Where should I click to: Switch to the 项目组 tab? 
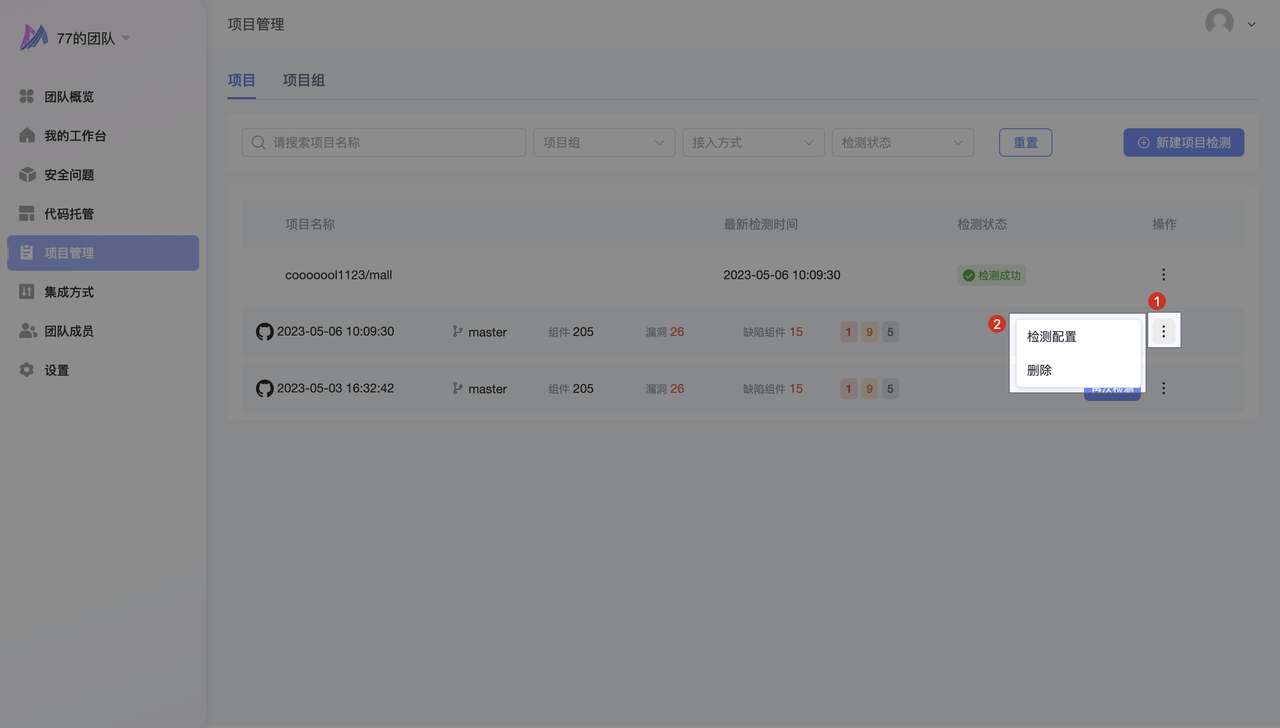tap(304, 80)
